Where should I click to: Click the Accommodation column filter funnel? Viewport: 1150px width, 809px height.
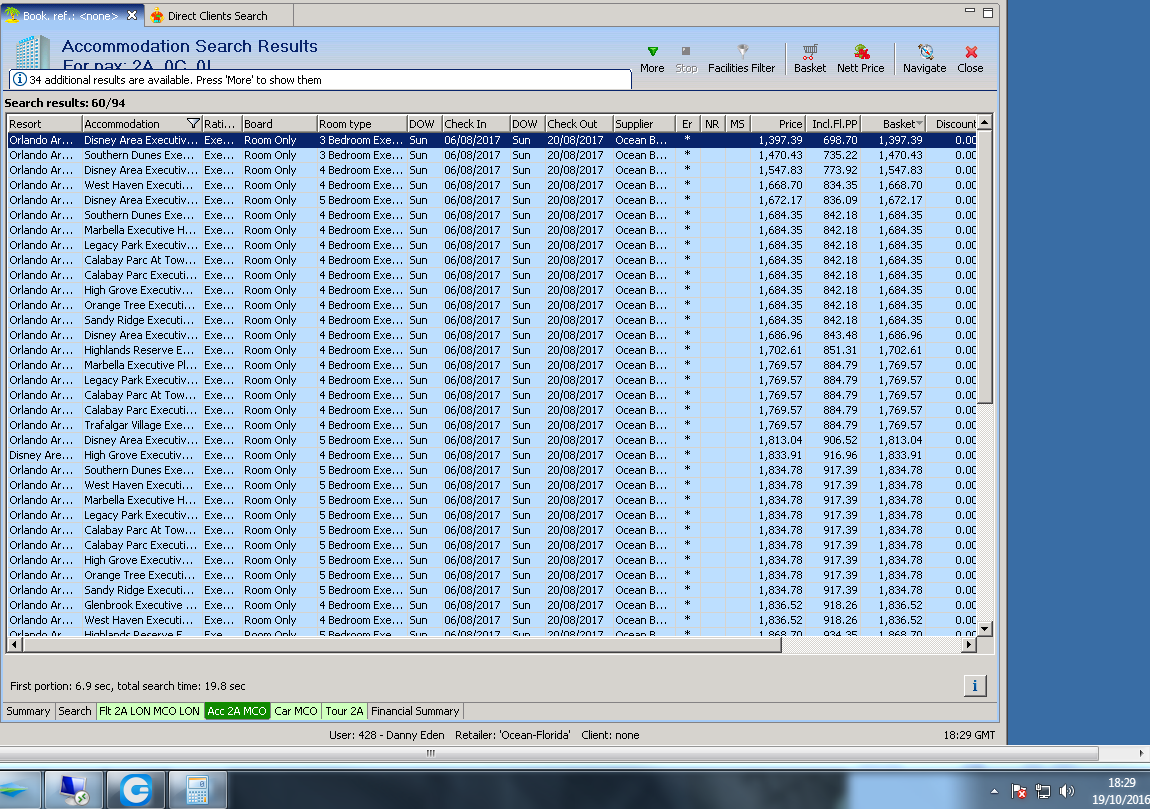click(x=194, y=124)
